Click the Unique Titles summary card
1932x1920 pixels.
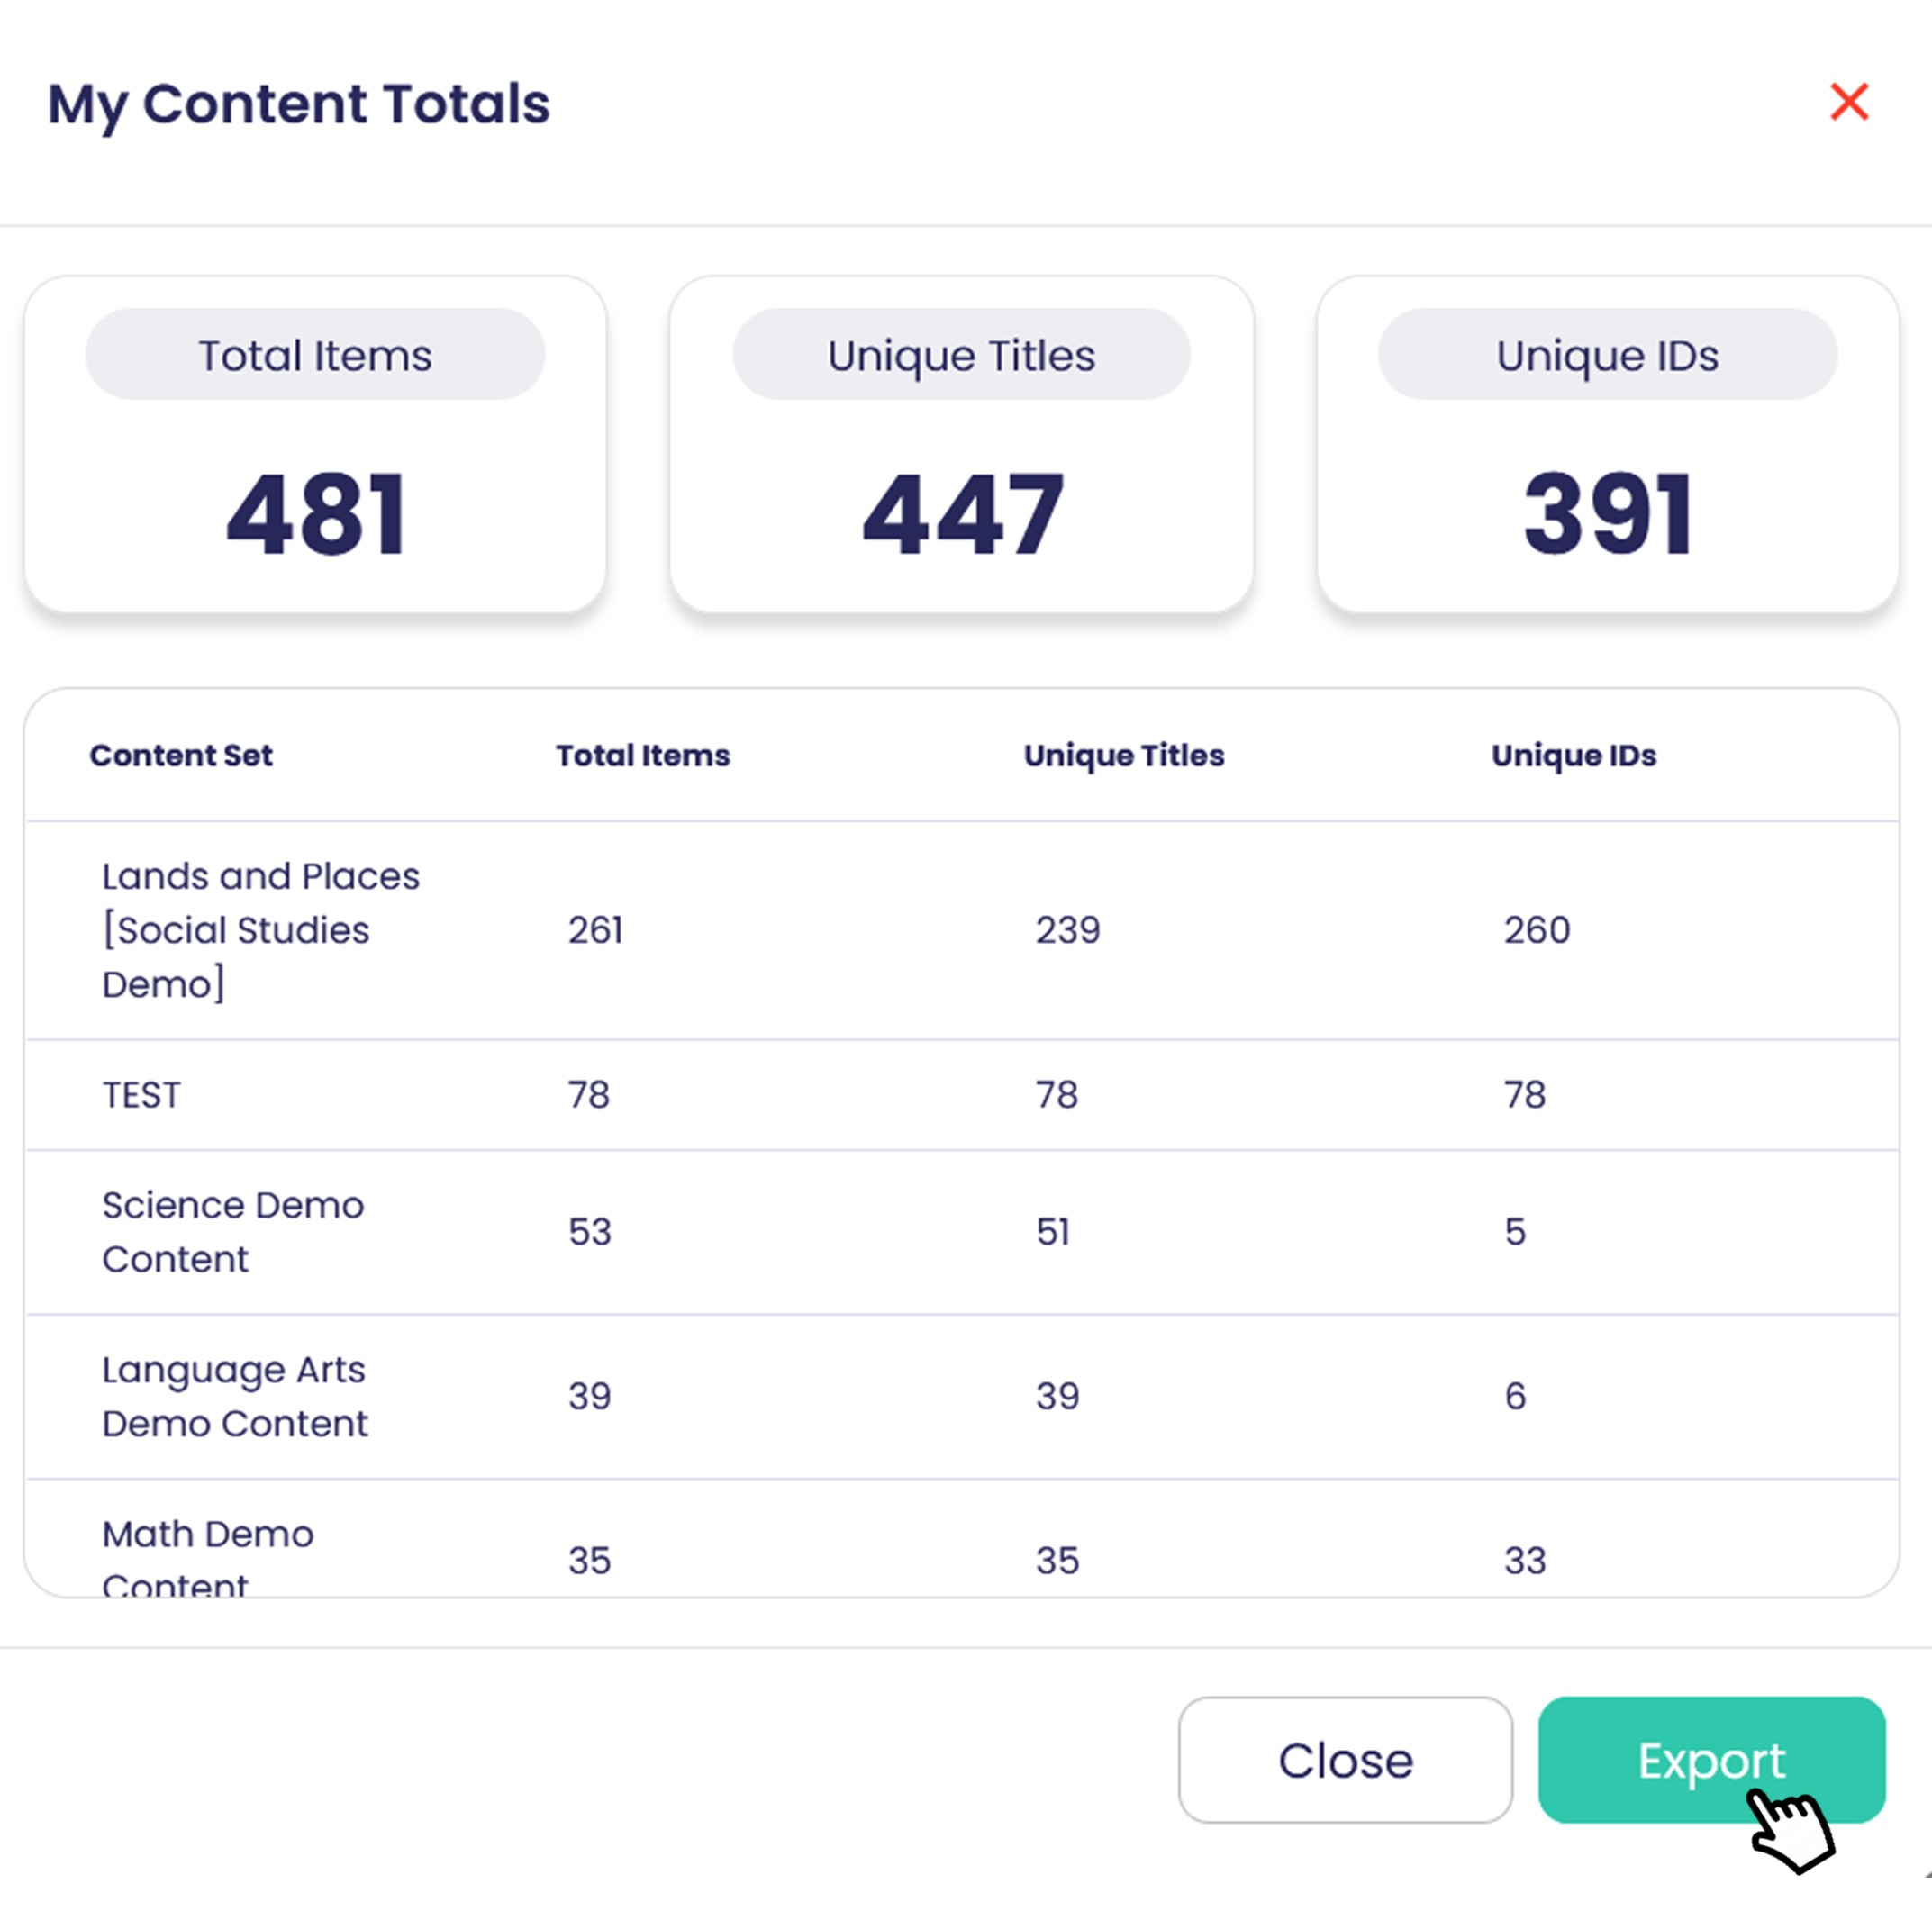click(x=961, y=445)
